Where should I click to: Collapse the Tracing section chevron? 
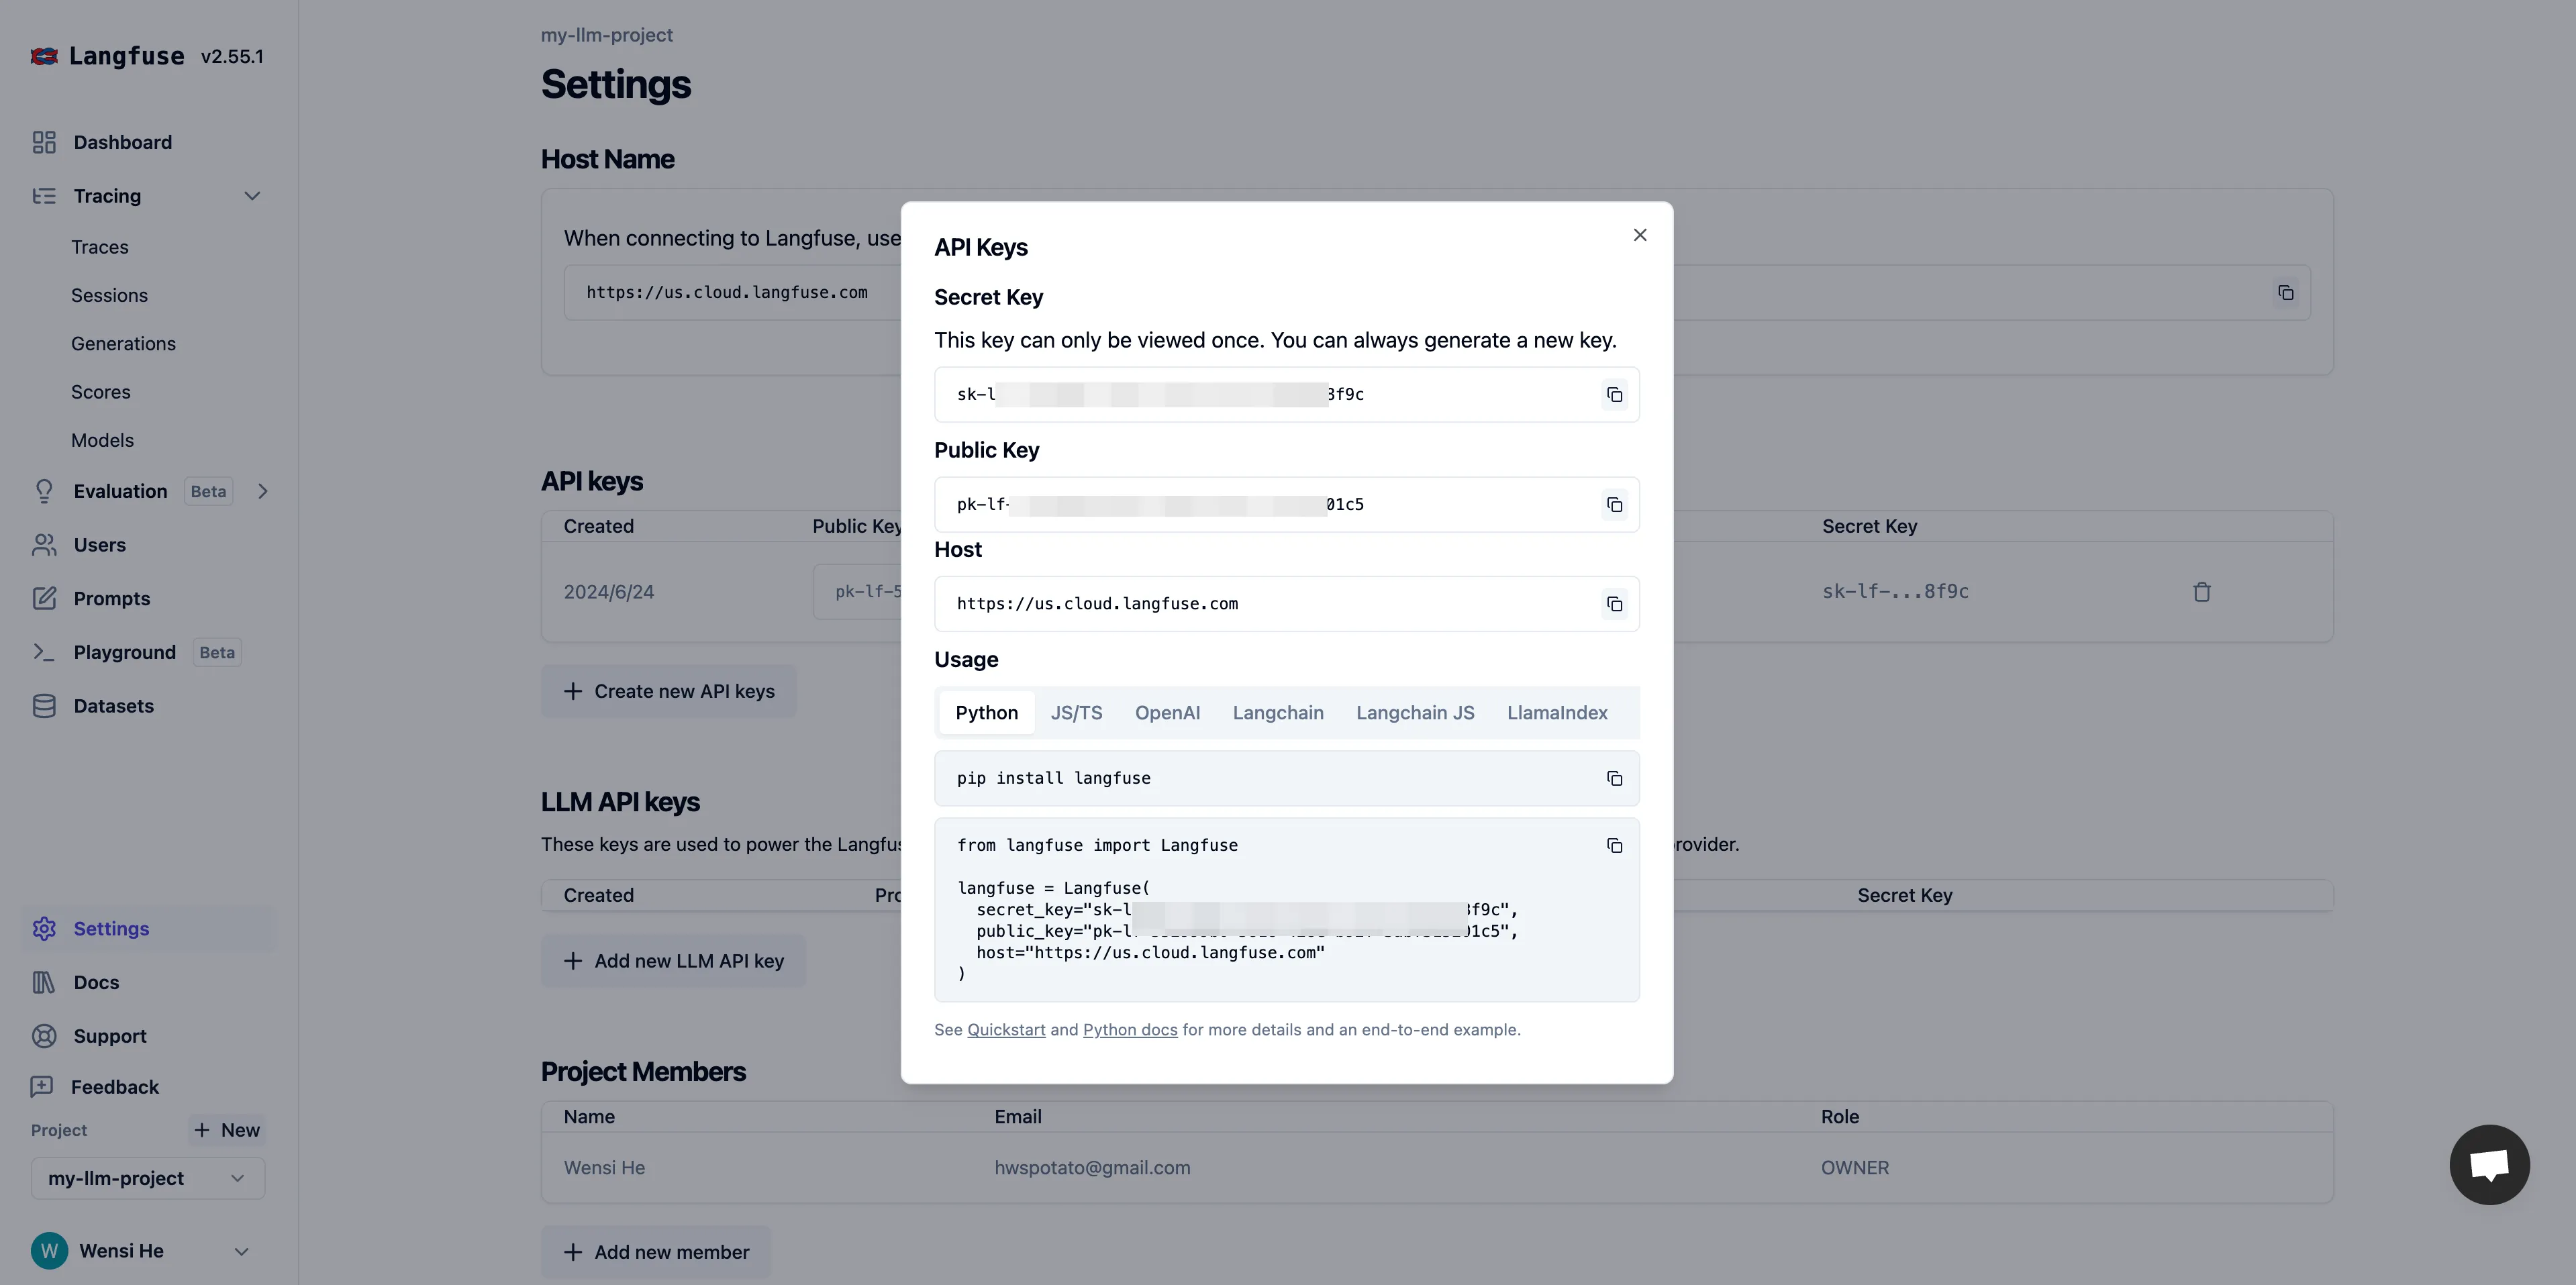tap(252, 196)
